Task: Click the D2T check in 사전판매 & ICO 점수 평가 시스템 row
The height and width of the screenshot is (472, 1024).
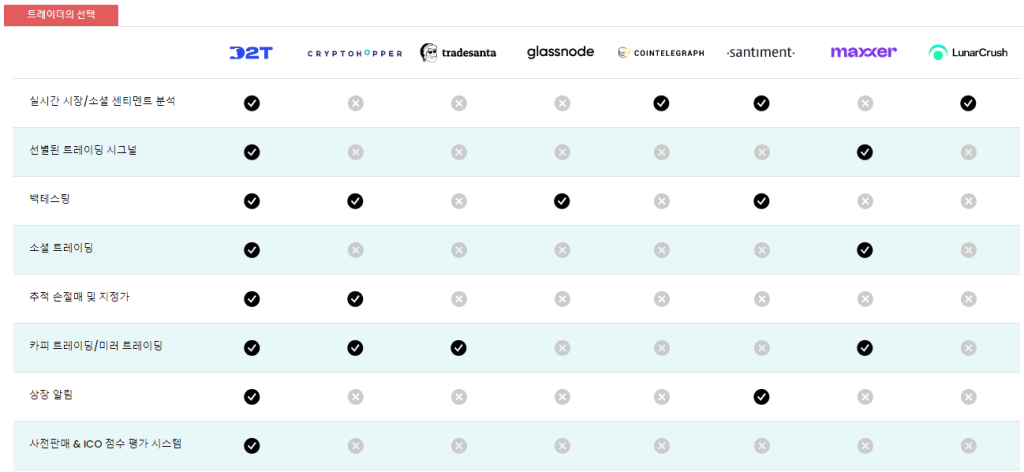Action: 251,446
